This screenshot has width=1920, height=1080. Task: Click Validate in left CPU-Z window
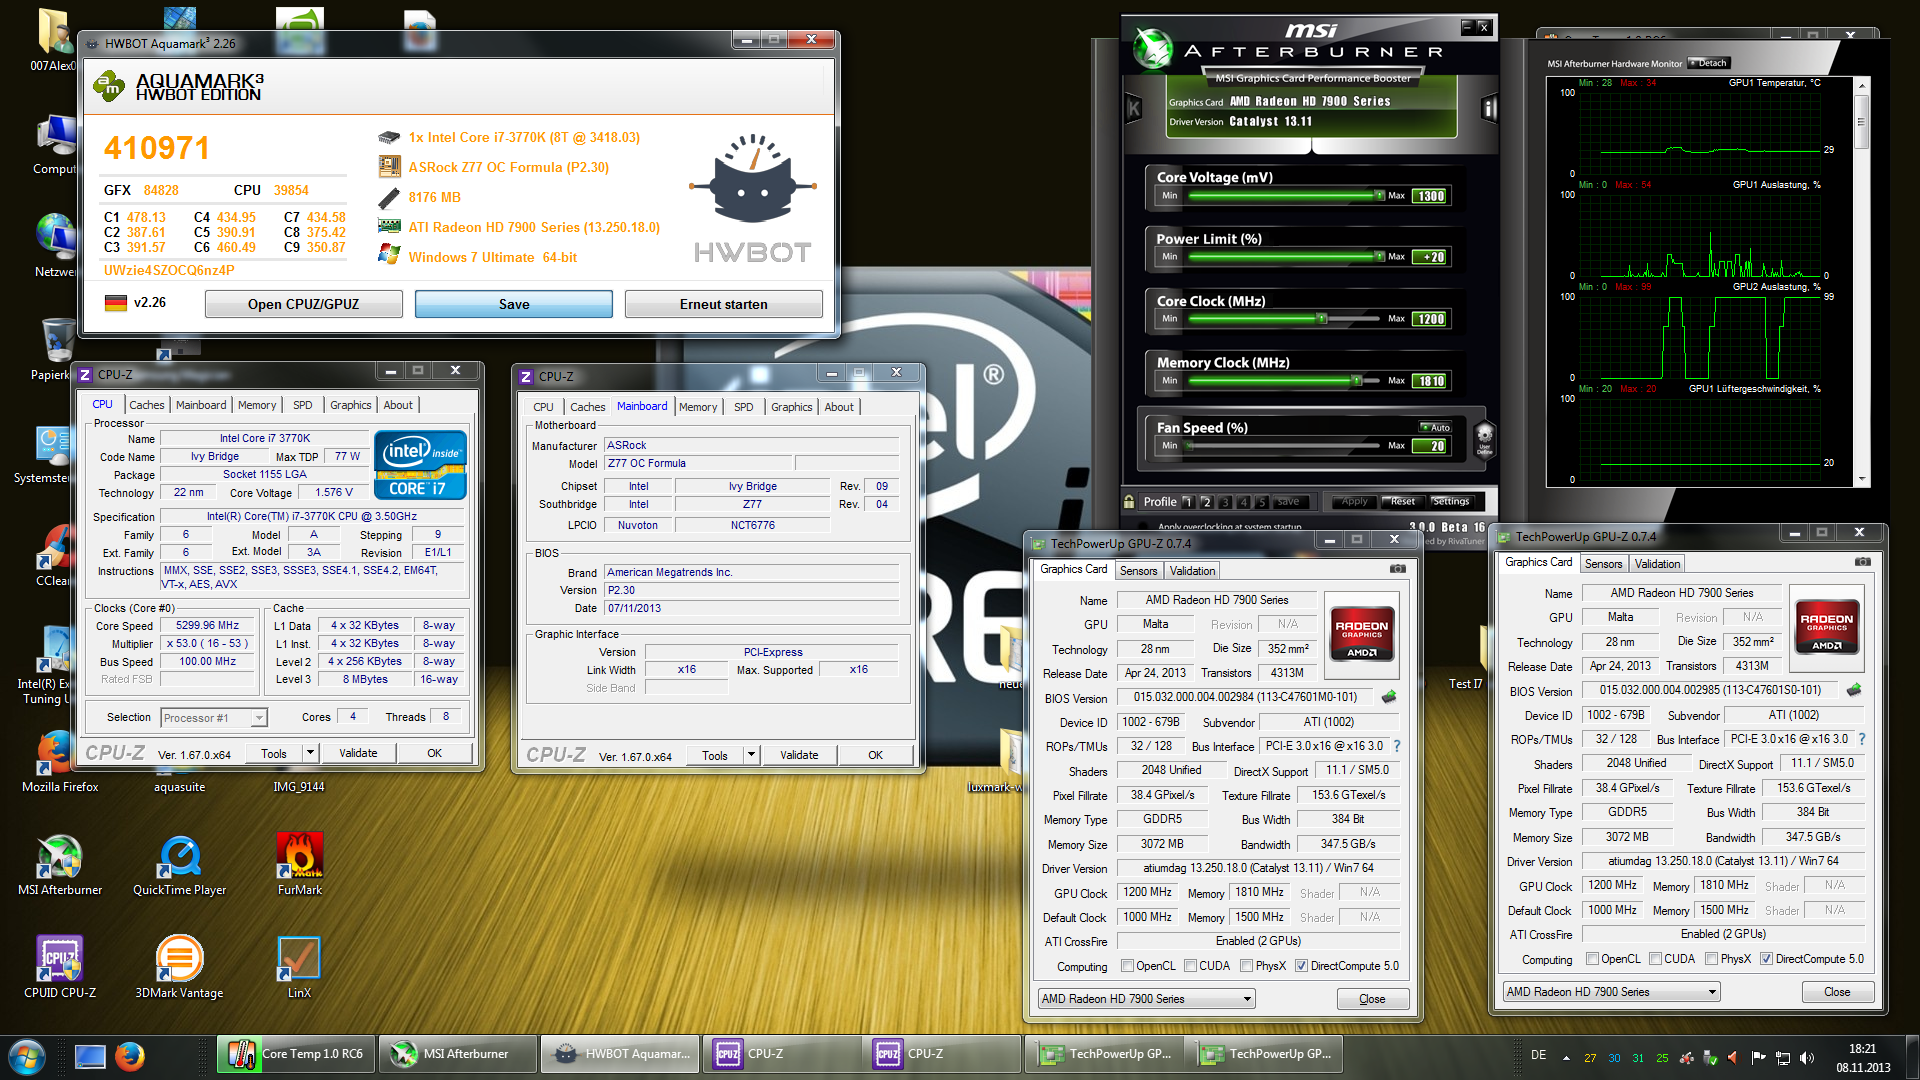click(358, 753)
